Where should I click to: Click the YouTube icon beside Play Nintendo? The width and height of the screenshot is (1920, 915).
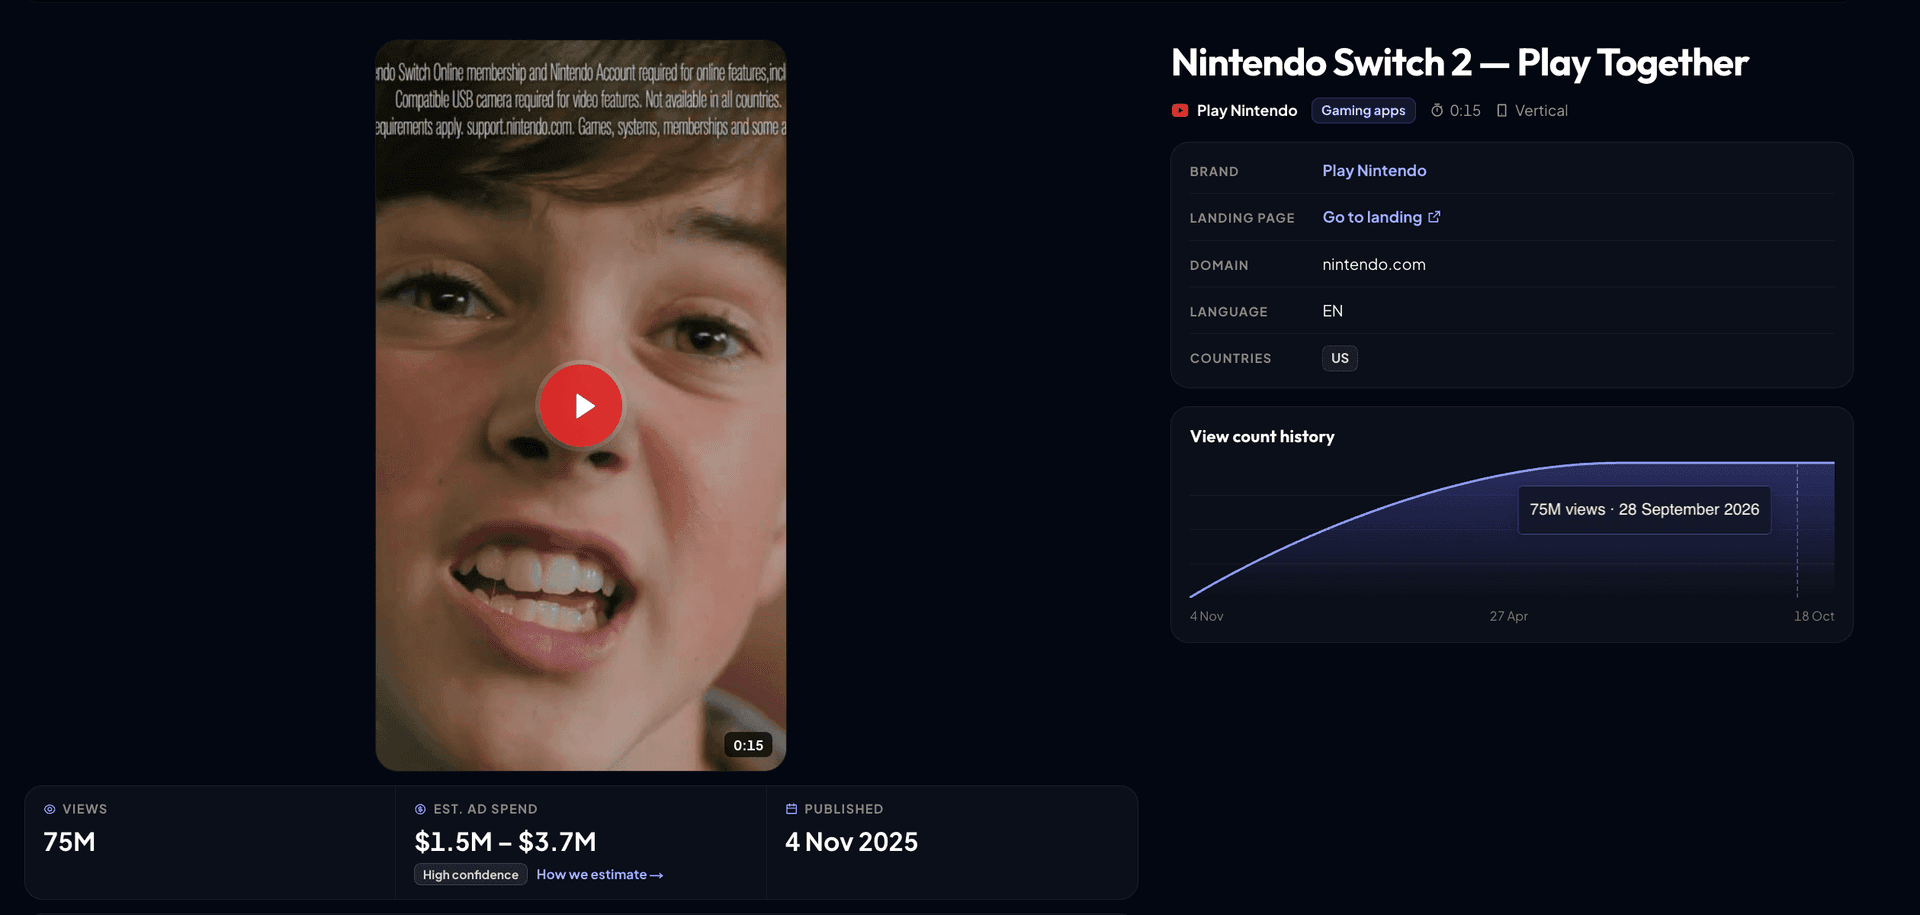tap(1180, 111)
